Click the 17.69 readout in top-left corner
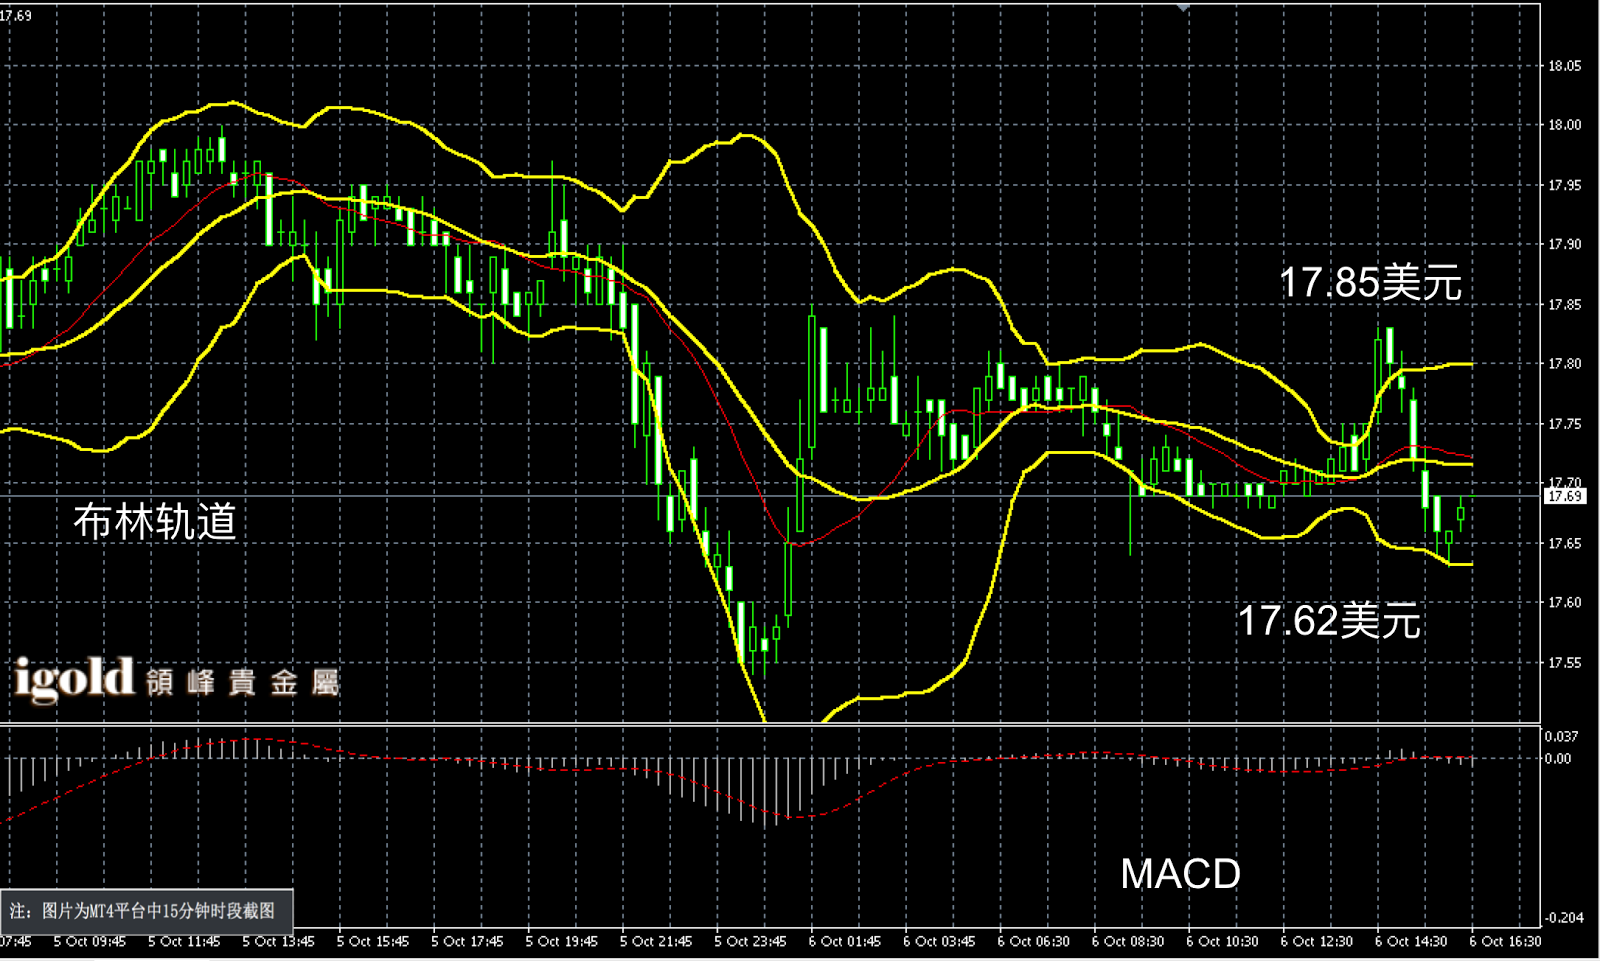The image size is (1600, 961). coord(16,16)
